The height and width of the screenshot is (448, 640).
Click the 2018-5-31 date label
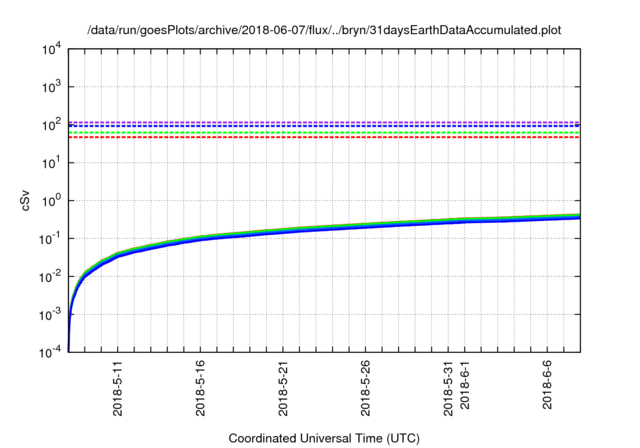(x=448, y=388)
